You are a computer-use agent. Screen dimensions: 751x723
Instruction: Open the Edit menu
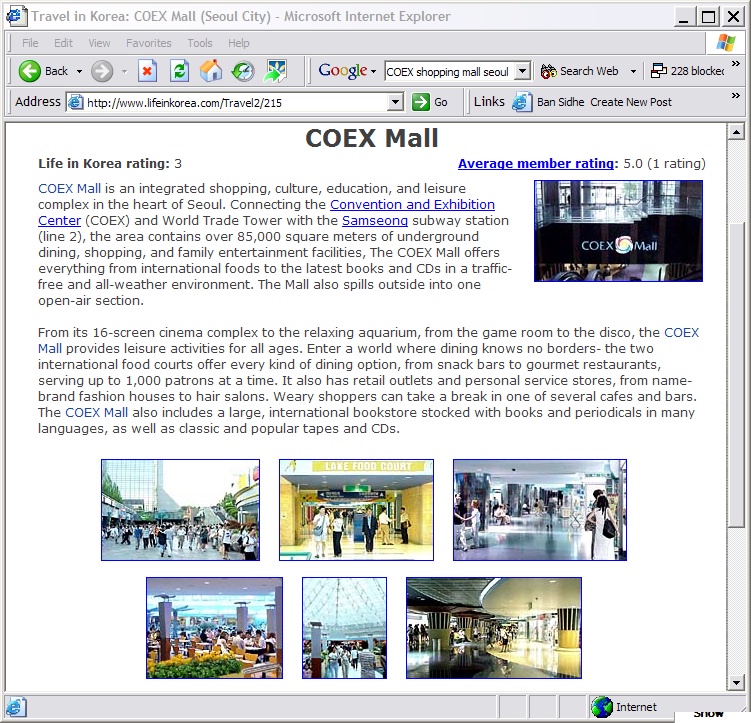click(x=63, y=43)
